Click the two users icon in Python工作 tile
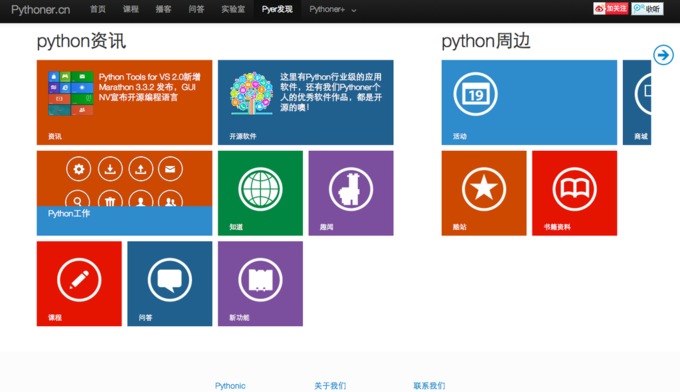Viewport: 680px width, 392px height. coord(170,199)
